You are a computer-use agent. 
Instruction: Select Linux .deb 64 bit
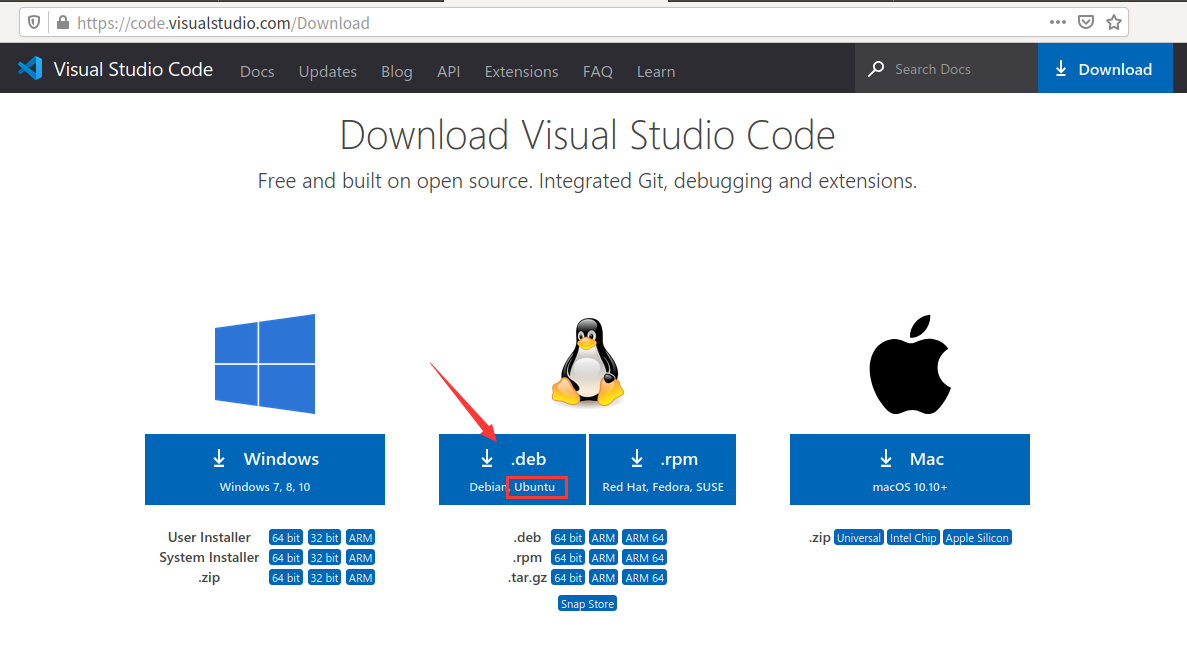[x=568, y=537]
